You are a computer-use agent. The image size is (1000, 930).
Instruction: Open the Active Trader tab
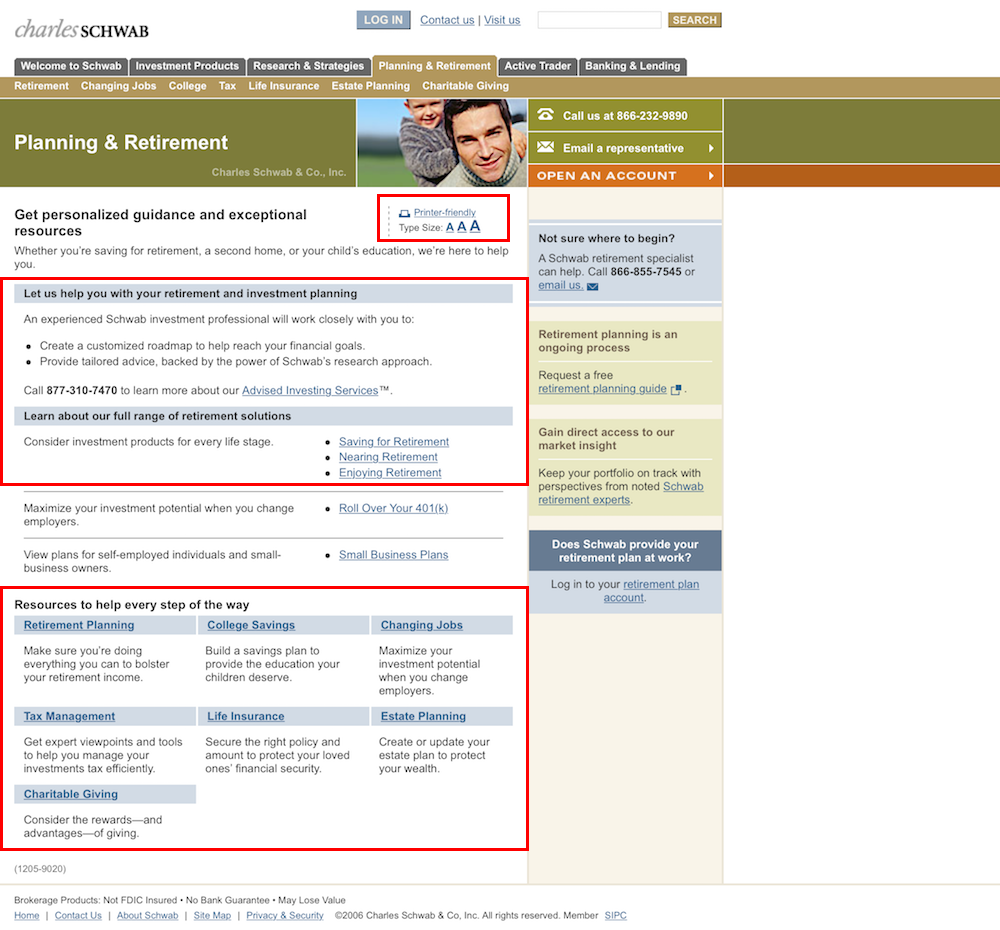[x=538, y=66]
